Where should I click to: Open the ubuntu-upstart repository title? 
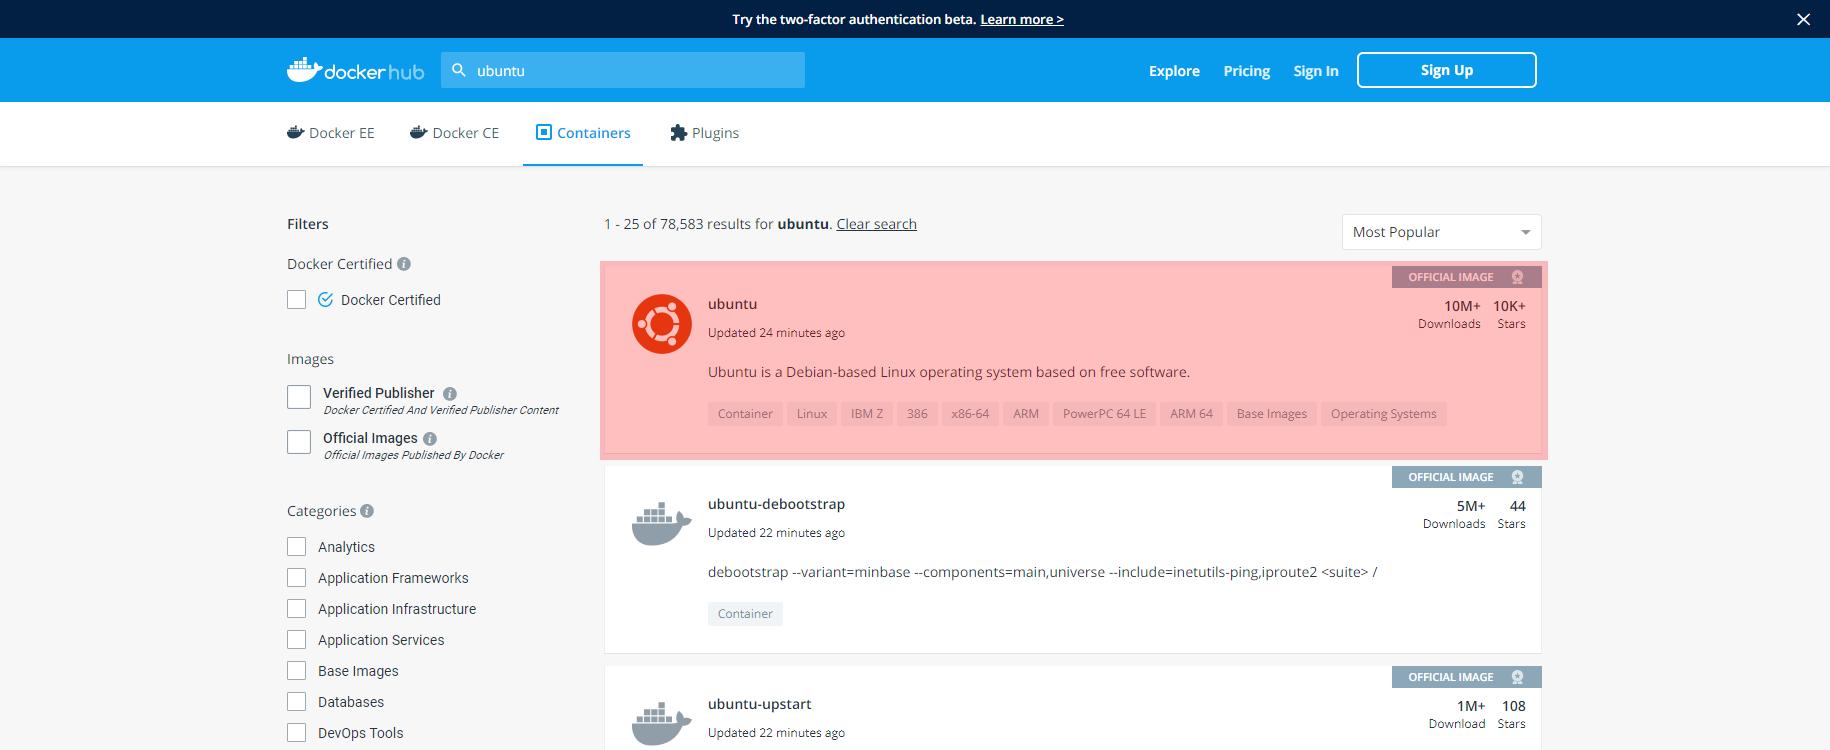pyautogui.click(x=760, y=704)
